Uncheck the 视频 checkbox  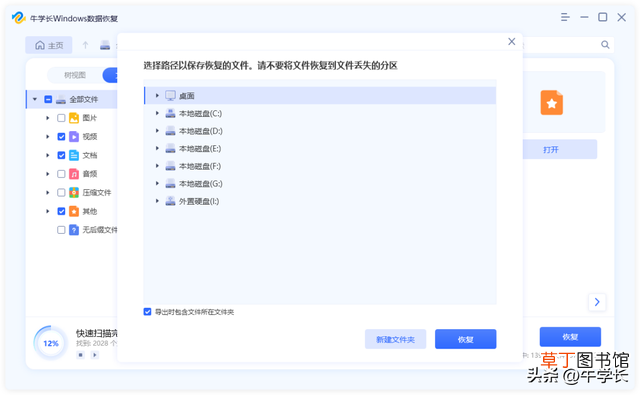coord(61,136)
